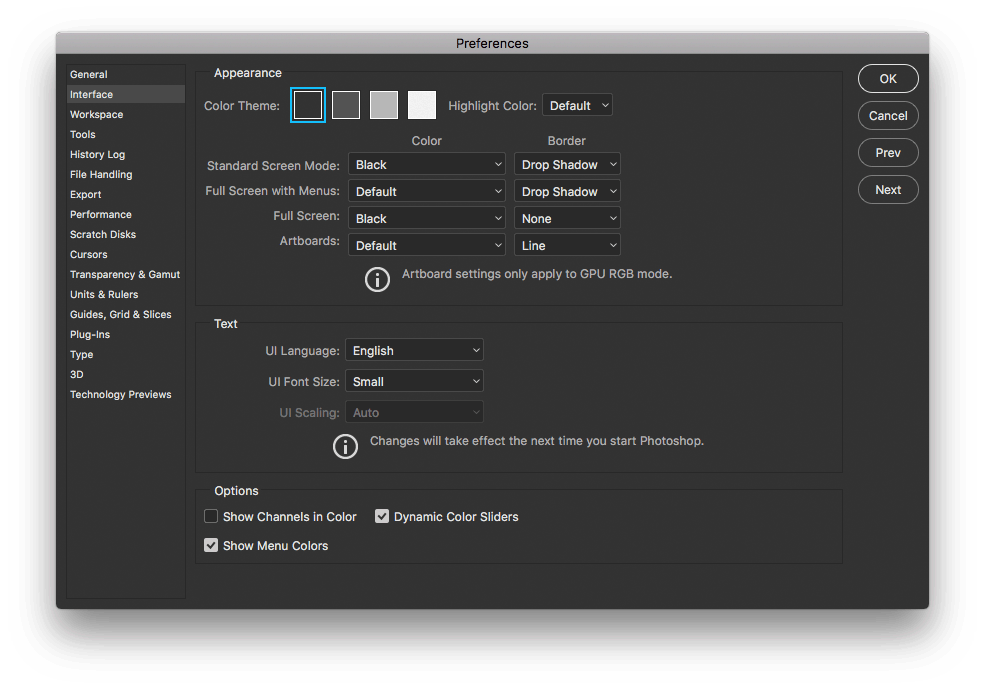Viewport: 985px width, 689px height.
Task: Click the Preferences title bar
Action: (492, 43)
